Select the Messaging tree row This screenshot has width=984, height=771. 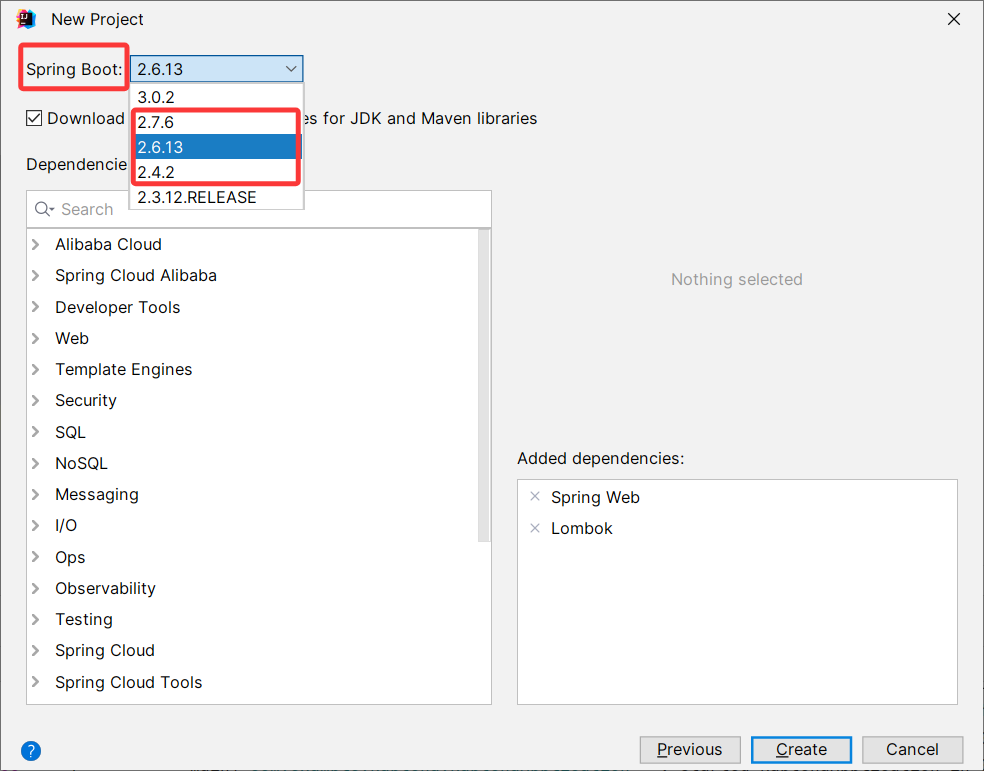point(252,494)
